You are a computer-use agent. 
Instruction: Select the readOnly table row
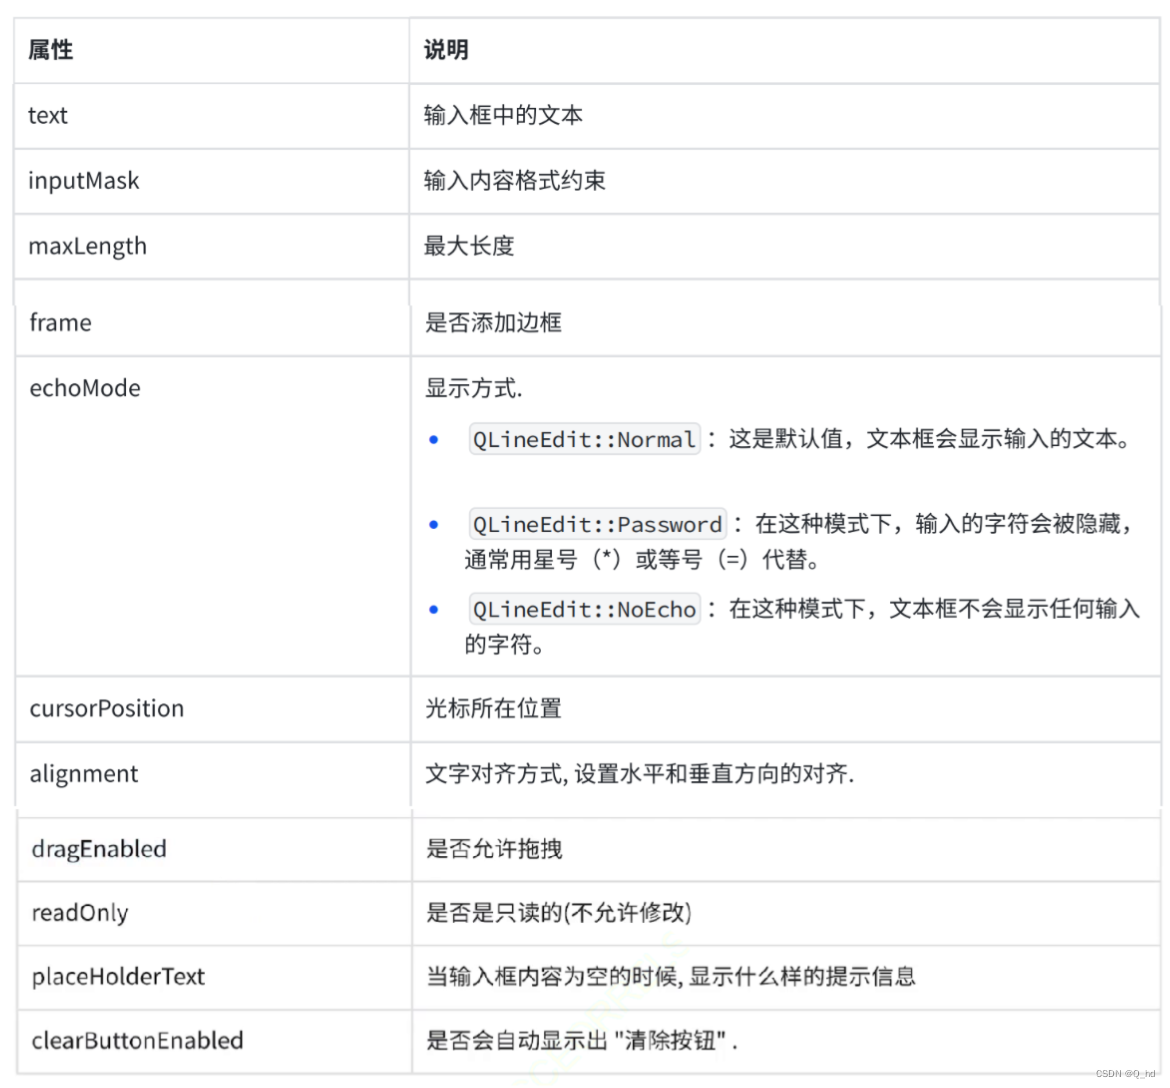tap(79, 913)
